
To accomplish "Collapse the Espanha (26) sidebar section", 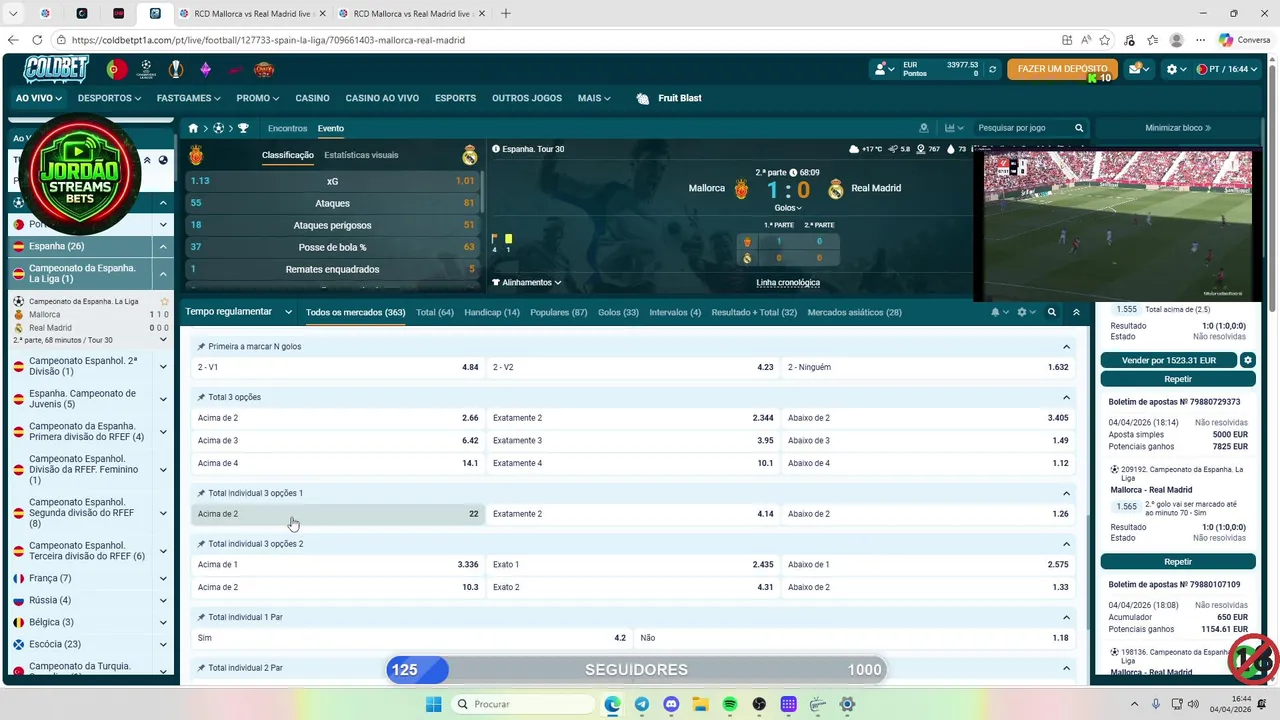I will coord(163,246).
